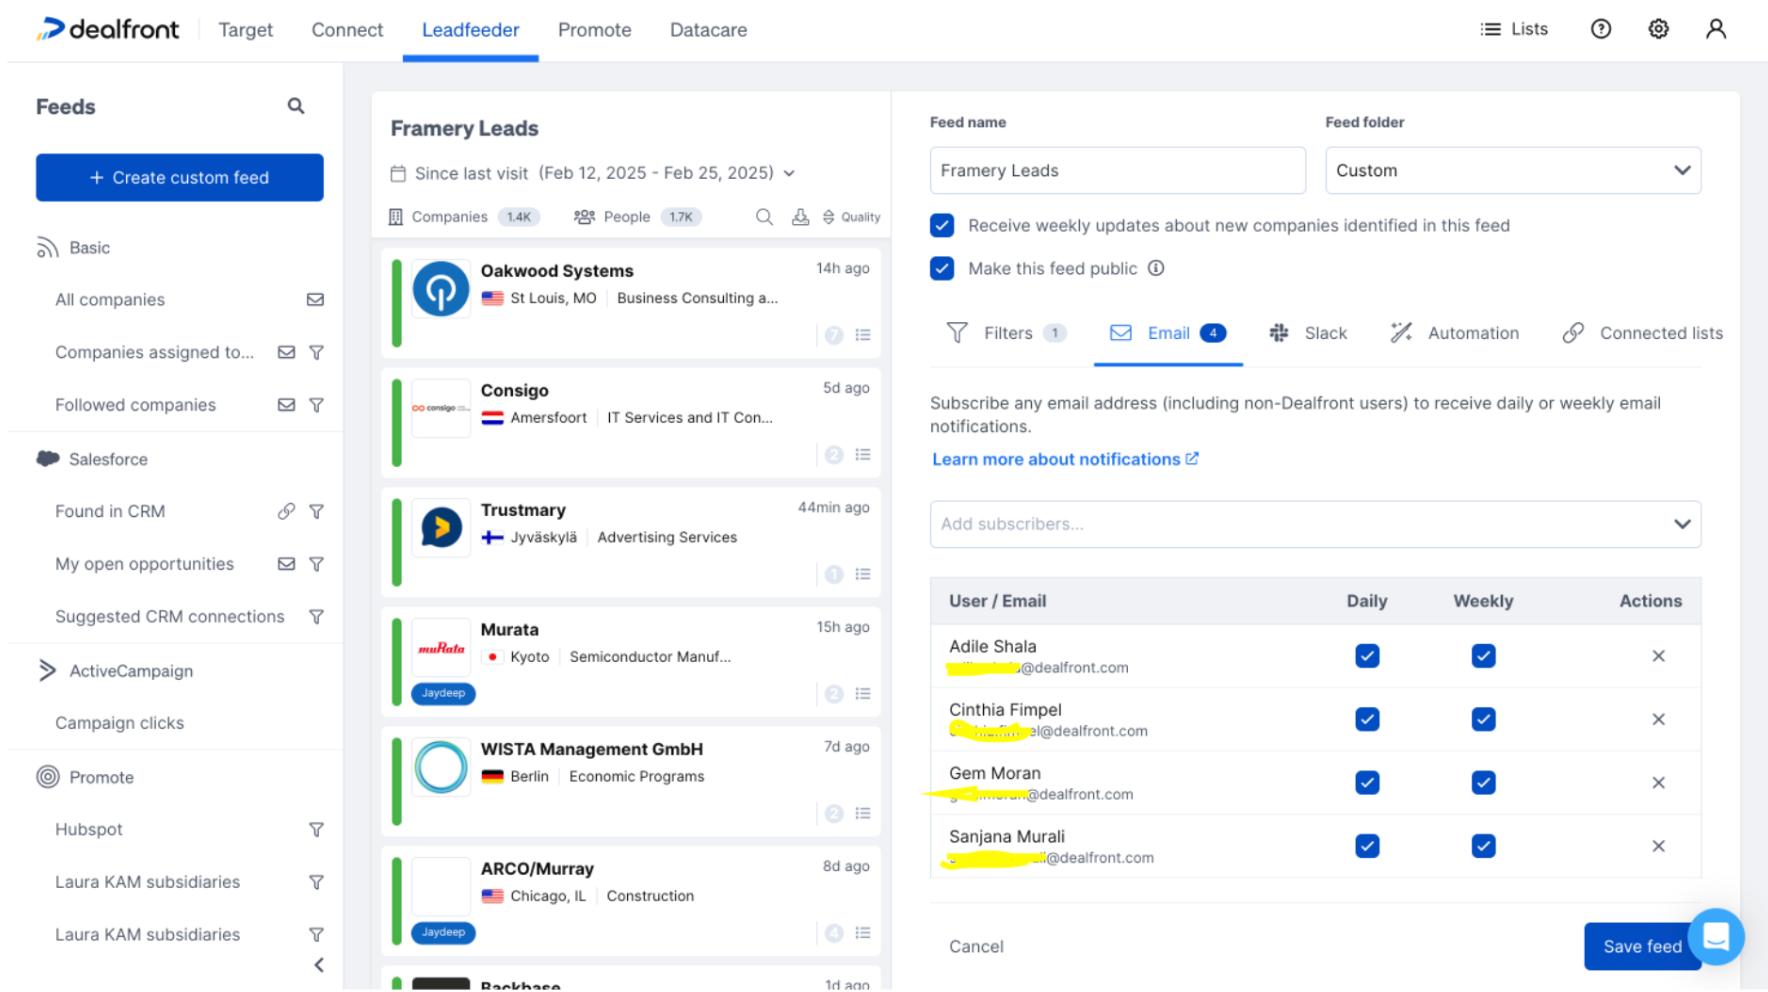Click the filter icon beside Hubspot feed

tap(316, 830)
